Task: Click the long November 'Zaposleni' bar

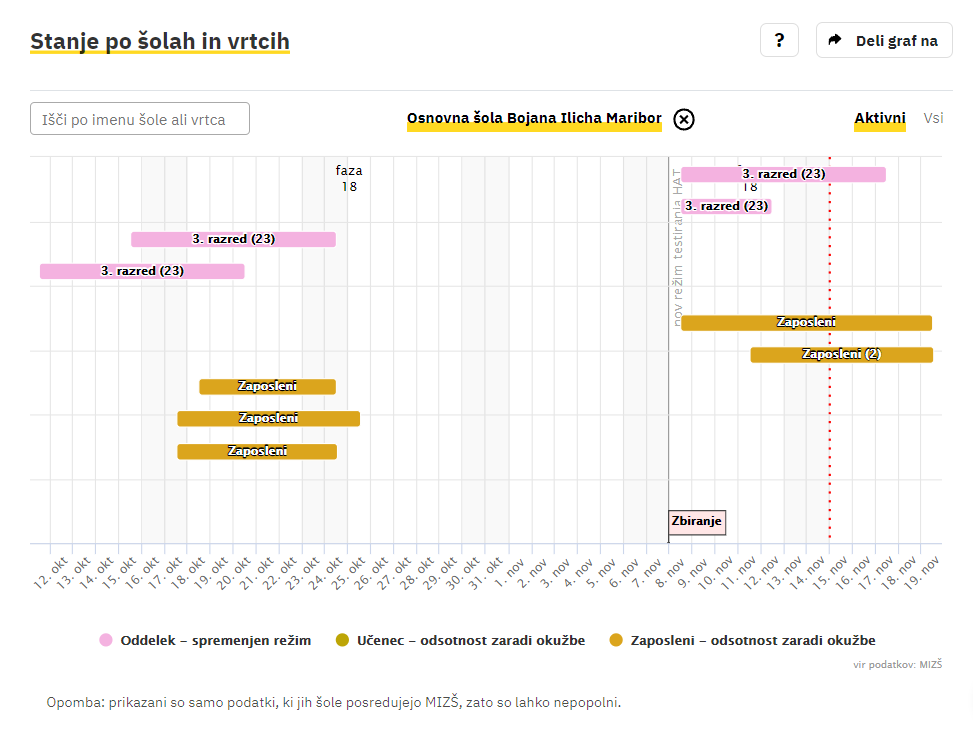Action: point(806,322)
